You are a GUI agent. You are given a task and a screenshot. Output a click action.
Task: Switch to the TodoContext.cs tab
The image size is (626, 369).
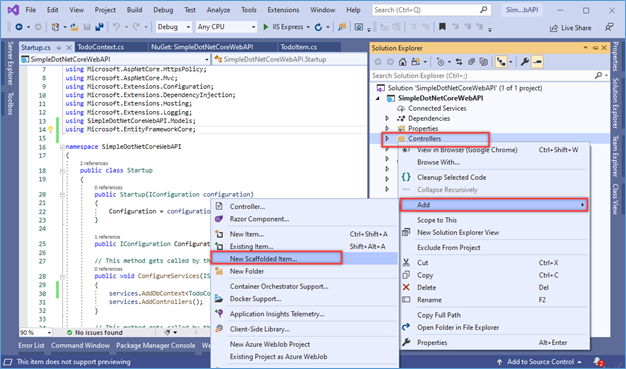101,47
